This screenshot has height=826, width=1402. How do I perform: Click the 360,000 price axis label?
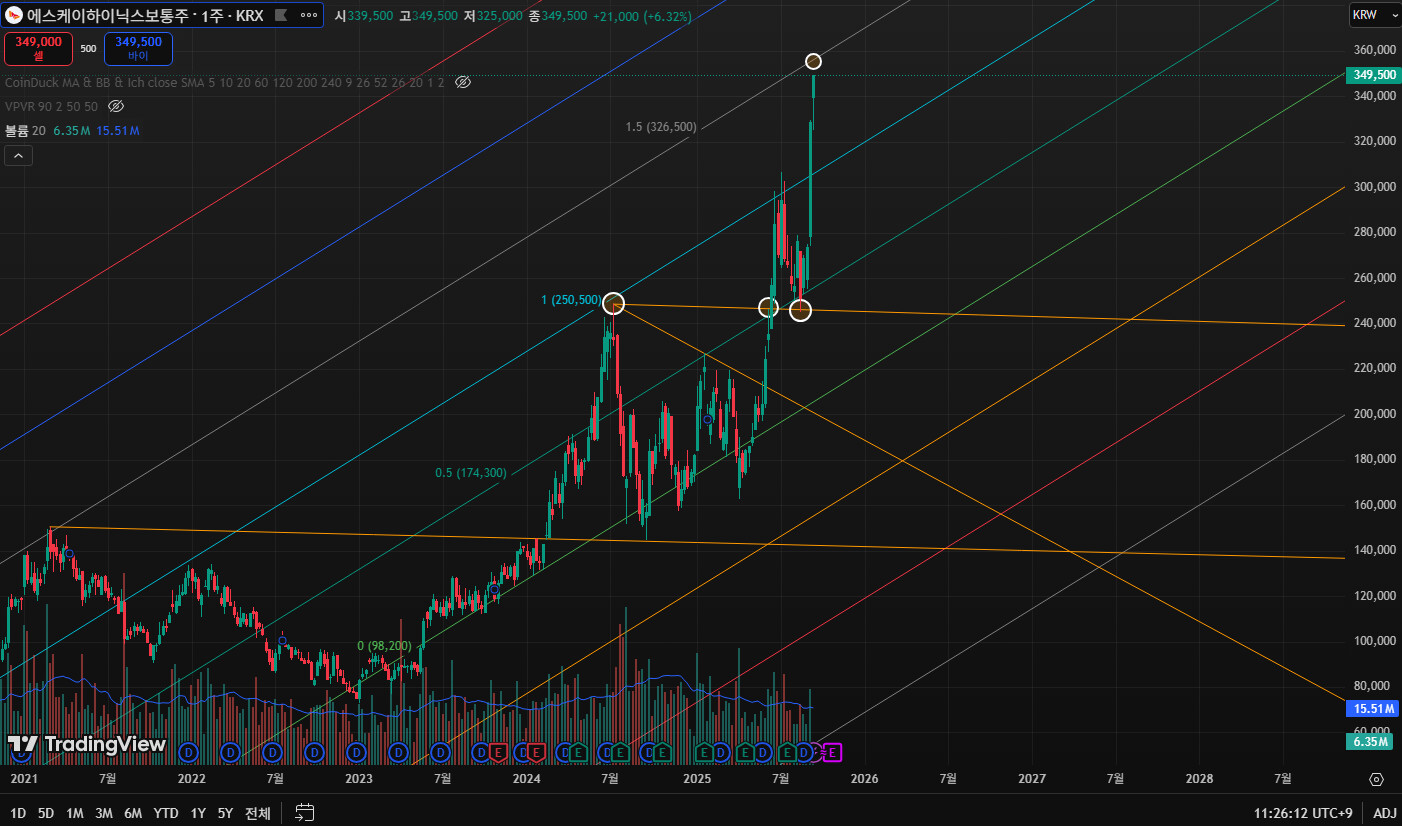[x=1374, y=50]
